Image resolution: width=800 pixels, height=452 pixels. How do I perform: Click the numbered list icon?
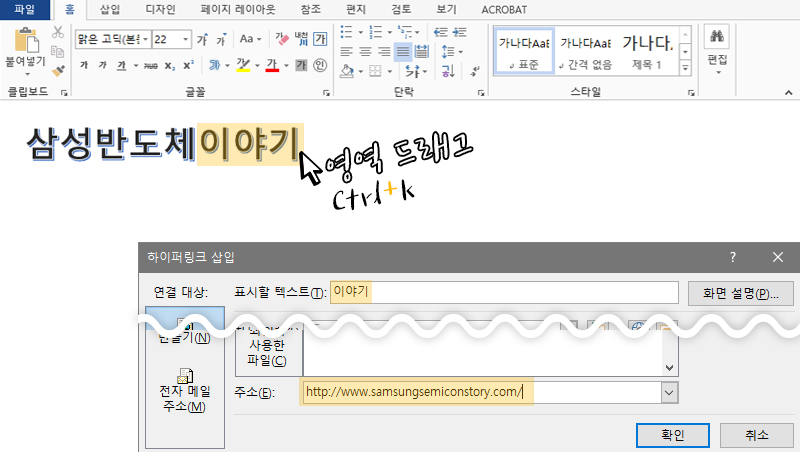(376, 32)
